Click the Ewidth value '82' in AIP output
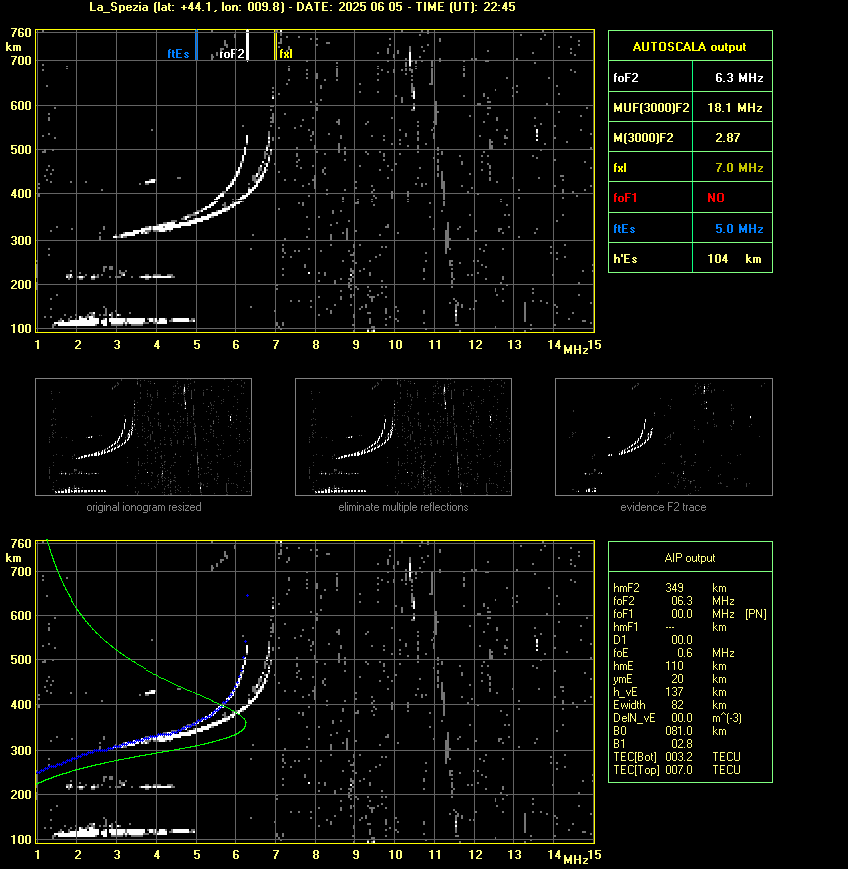 (677, 705)
